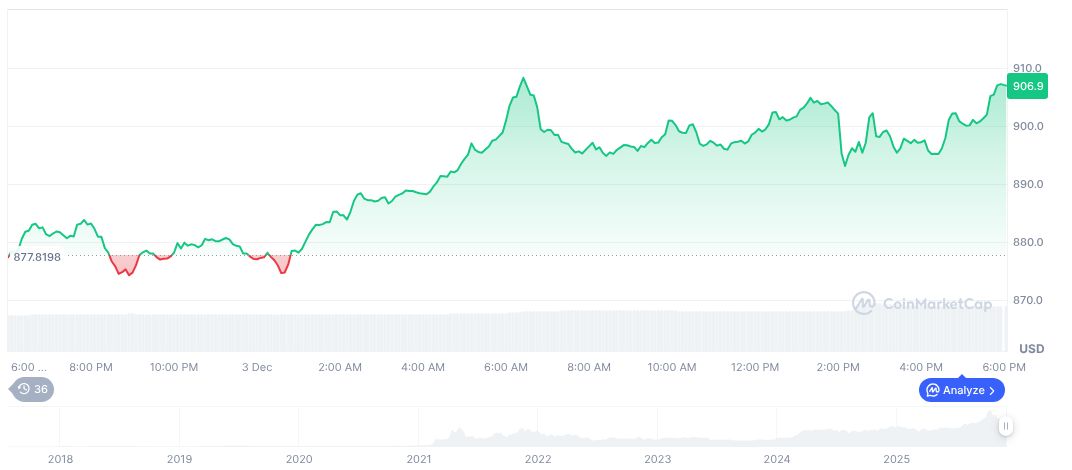Select 2018 on the overview timeline
The image size is (1072, 470).
coord(60,459)
